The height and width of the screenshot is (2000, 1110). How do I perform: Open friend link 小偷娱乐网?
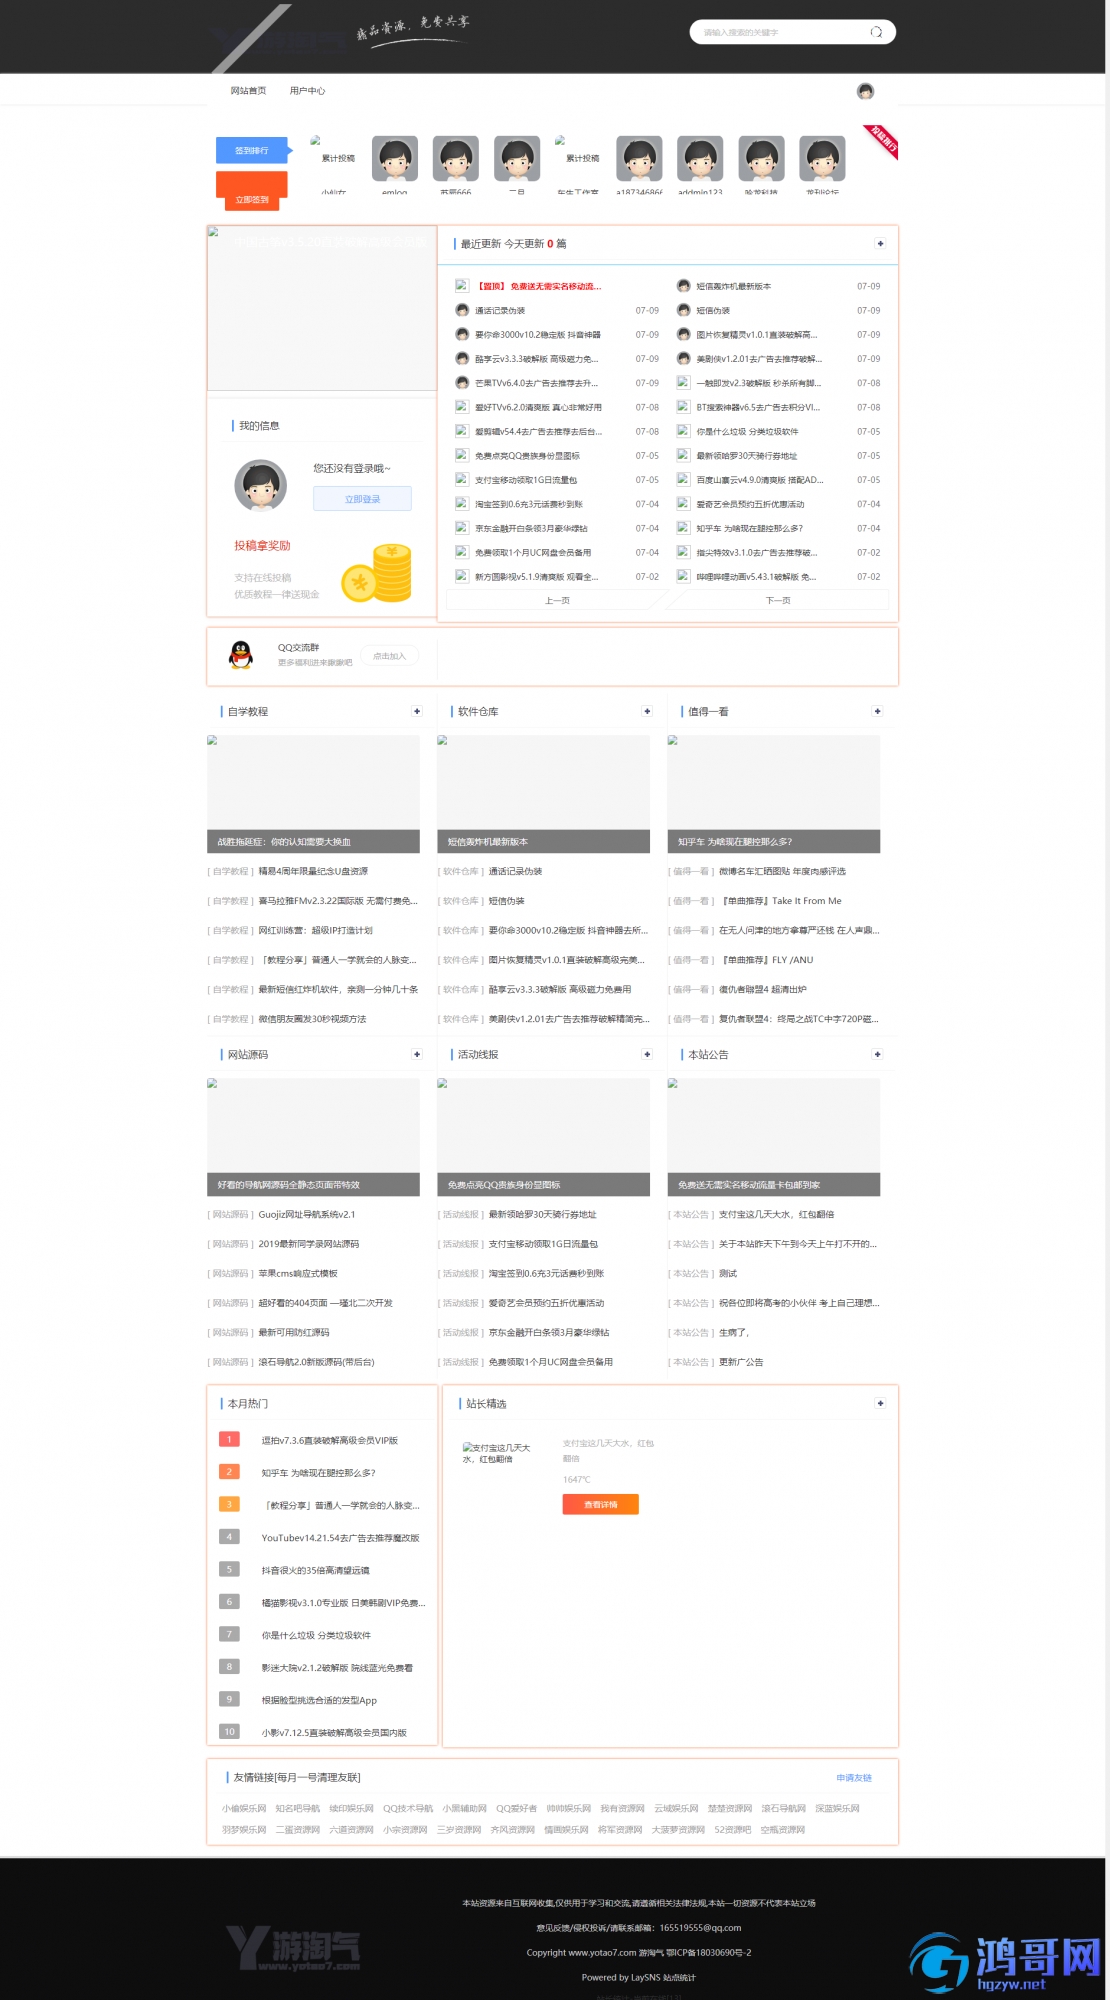pos(244,1808)
